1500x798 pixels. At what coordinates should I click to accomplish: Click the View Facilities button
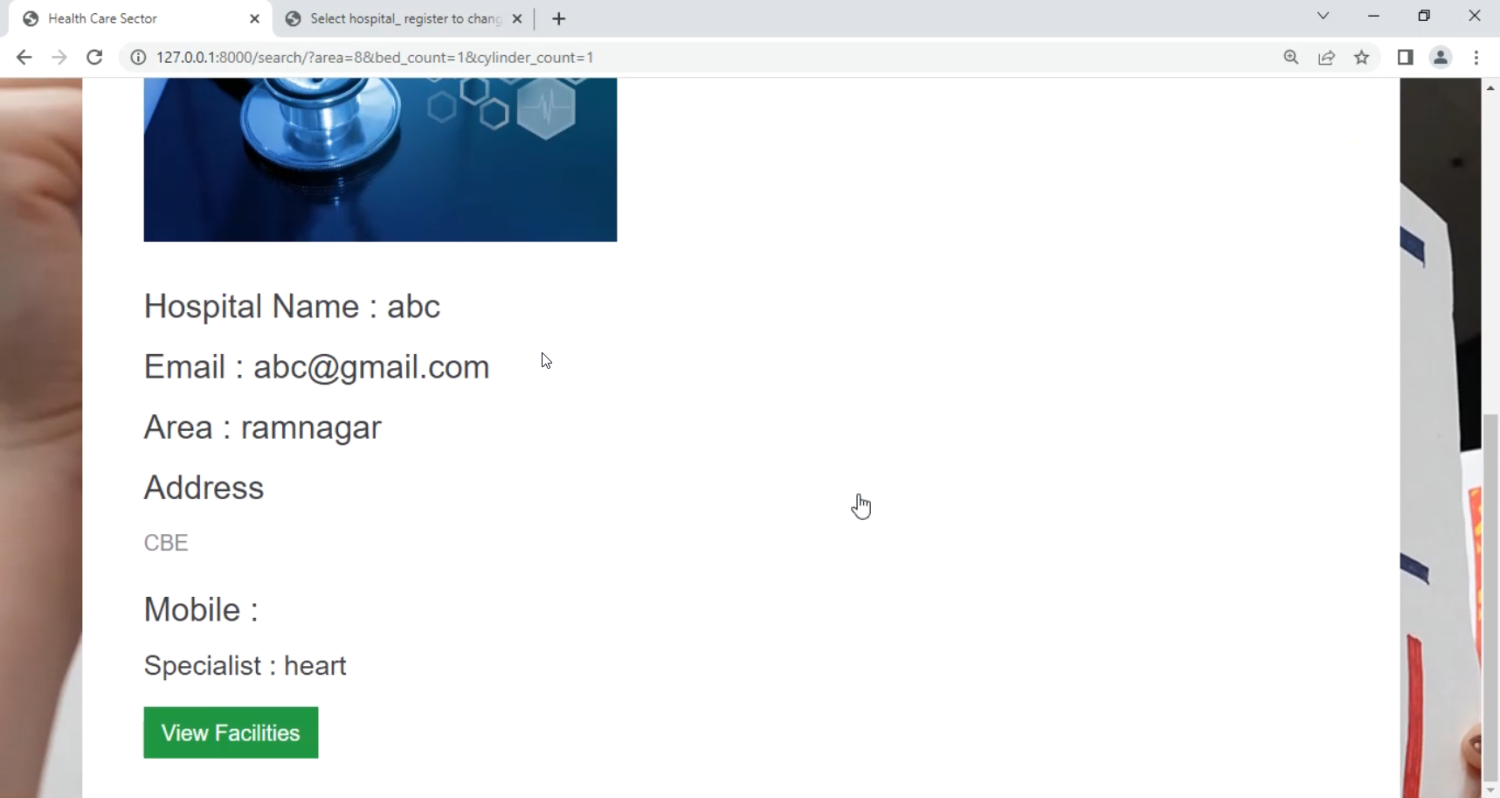pos(231,733)
